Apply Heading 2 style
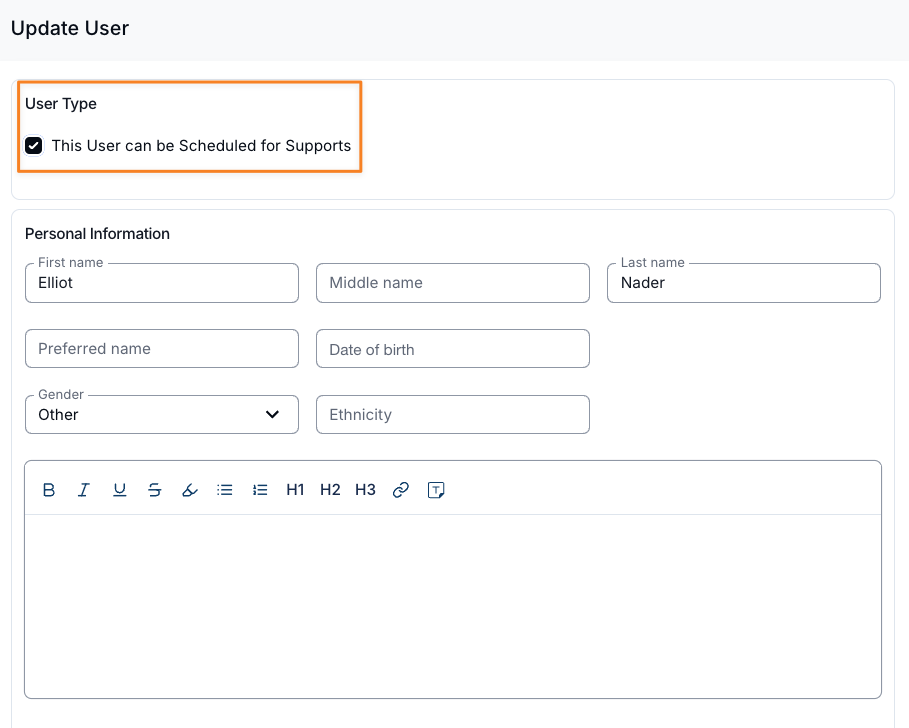This screenshot has width=909, height=728. coord(330,490)
